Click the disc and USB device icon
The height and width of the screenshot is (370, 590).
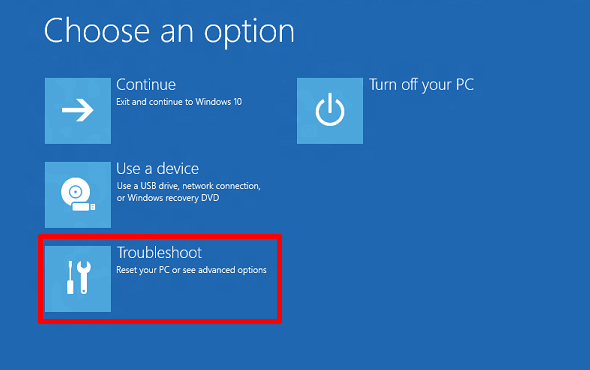(x=78, y=195)
